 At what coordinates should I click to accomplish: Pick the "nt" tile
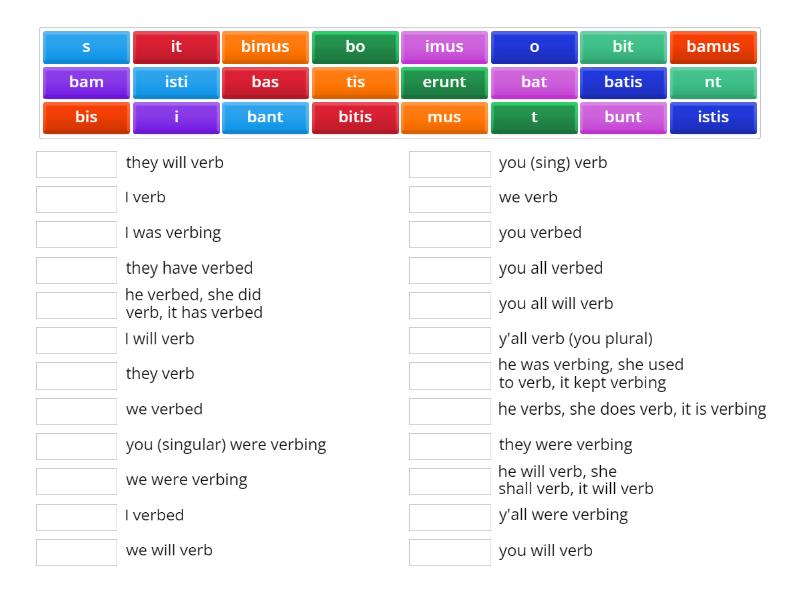[x=713, y=82]
